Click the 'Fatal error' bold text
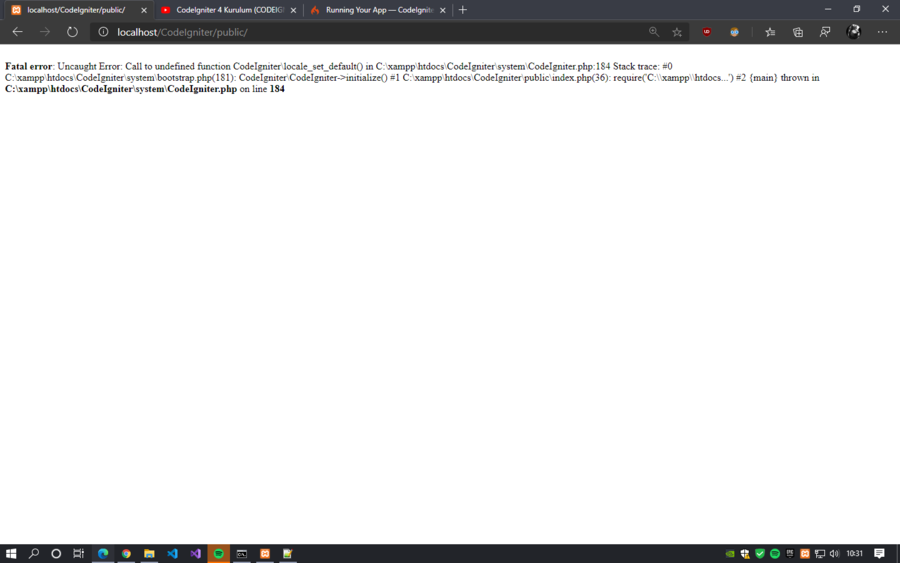This screenshot has height=563, width=900. coord(29,67)
